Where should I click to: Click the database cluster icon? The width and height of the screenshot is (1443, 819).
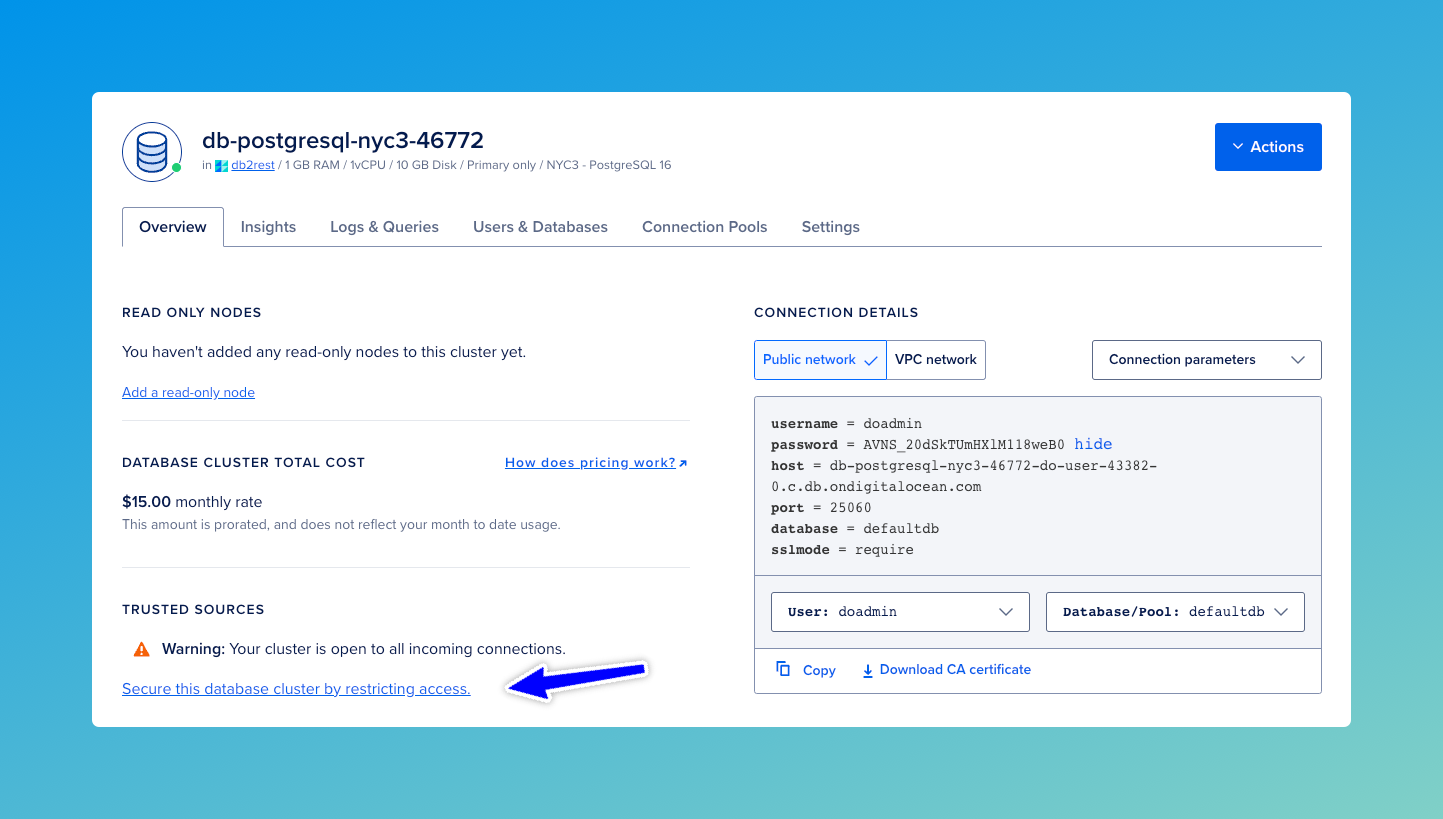point(151,152)
